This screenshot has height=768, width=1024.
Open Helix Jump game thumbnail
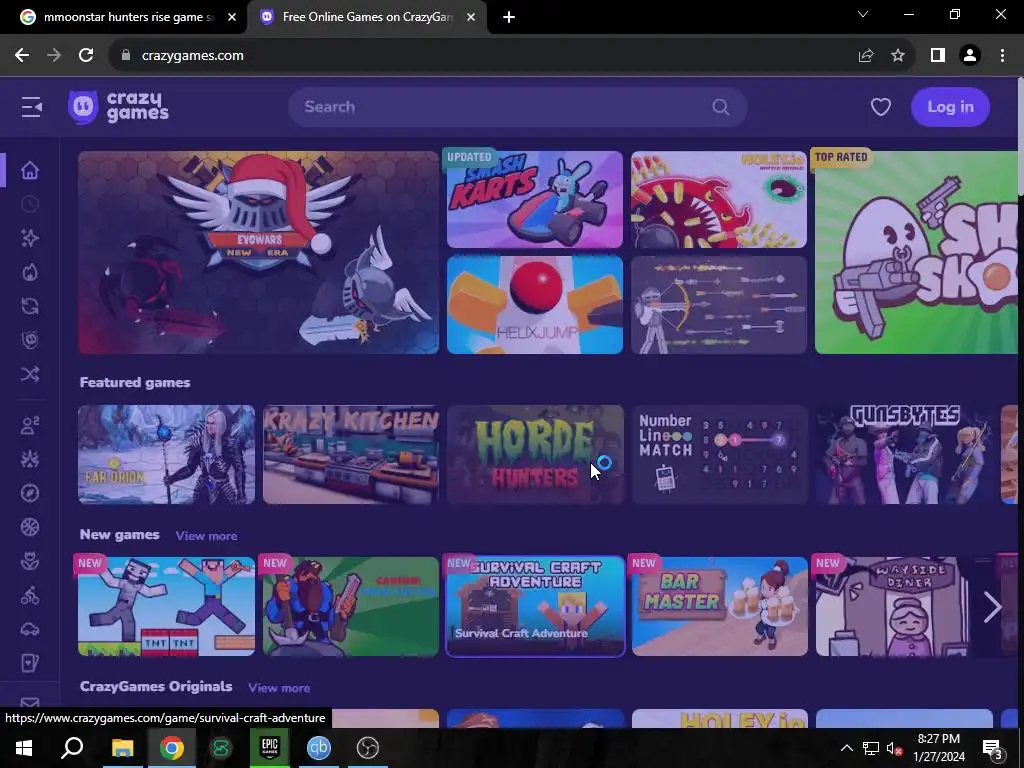point(535,305)
